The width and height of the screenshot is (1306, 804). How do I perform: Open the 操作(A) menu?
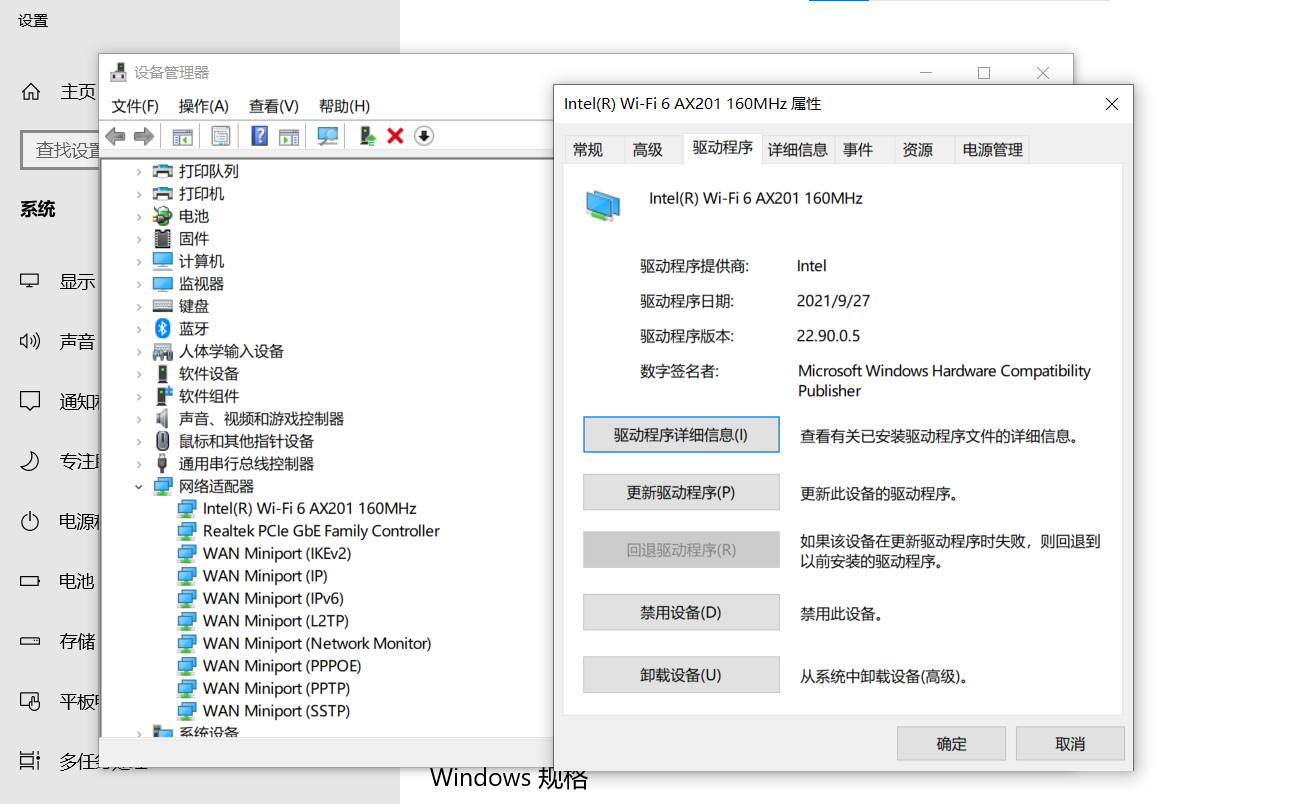[x=203, y=106]
